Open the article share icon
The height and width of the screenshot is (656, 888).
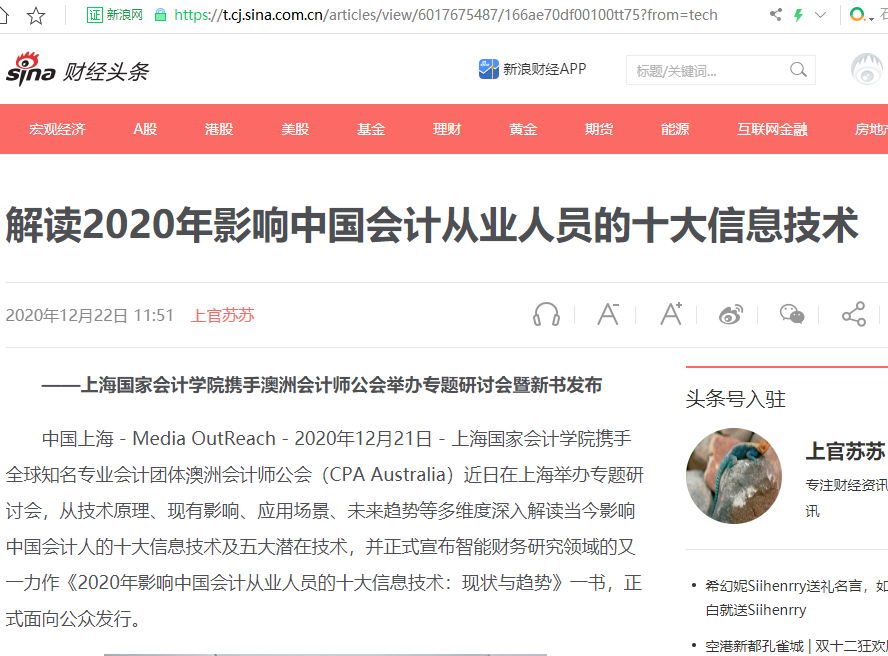[x=853, y=314]
